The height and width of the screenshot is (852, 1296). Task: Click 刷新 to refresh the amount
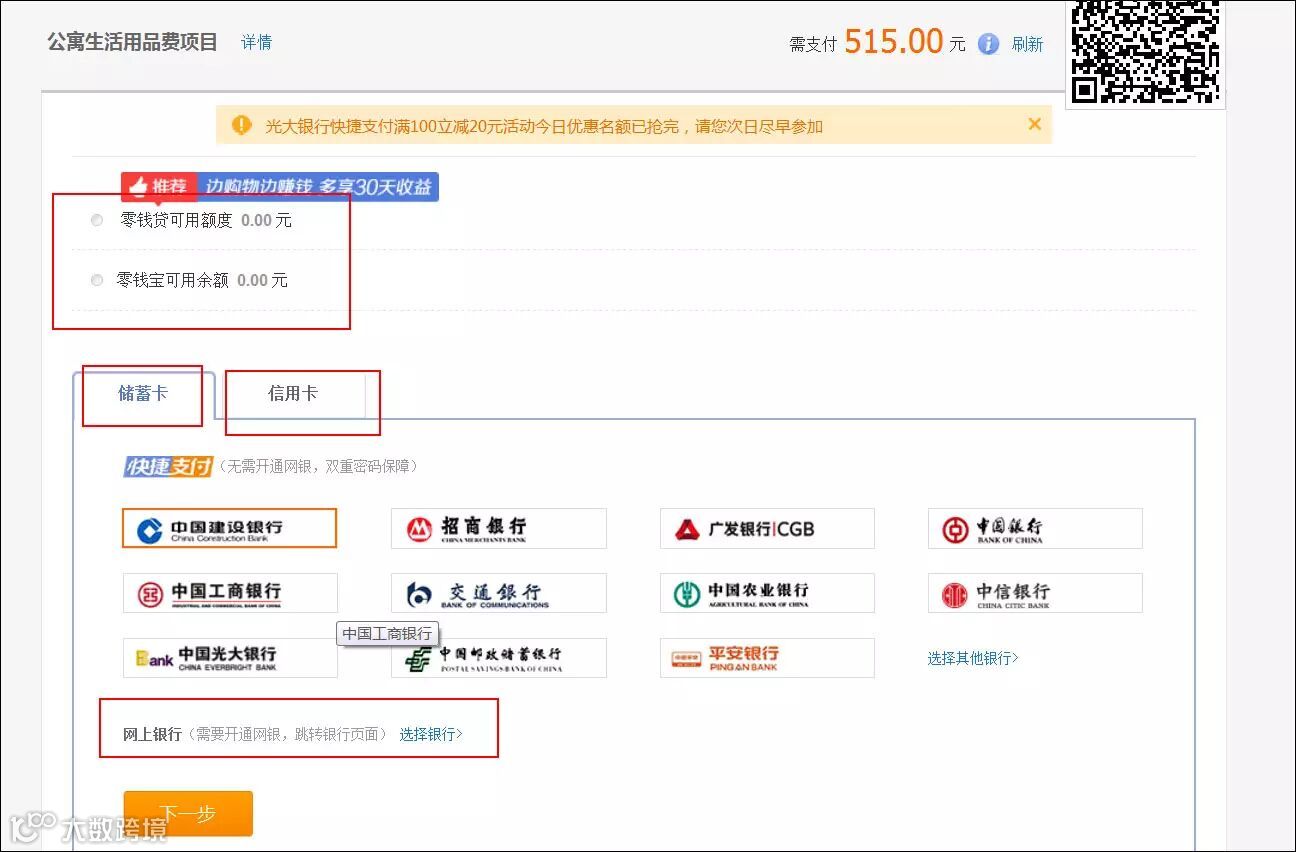1027,44
